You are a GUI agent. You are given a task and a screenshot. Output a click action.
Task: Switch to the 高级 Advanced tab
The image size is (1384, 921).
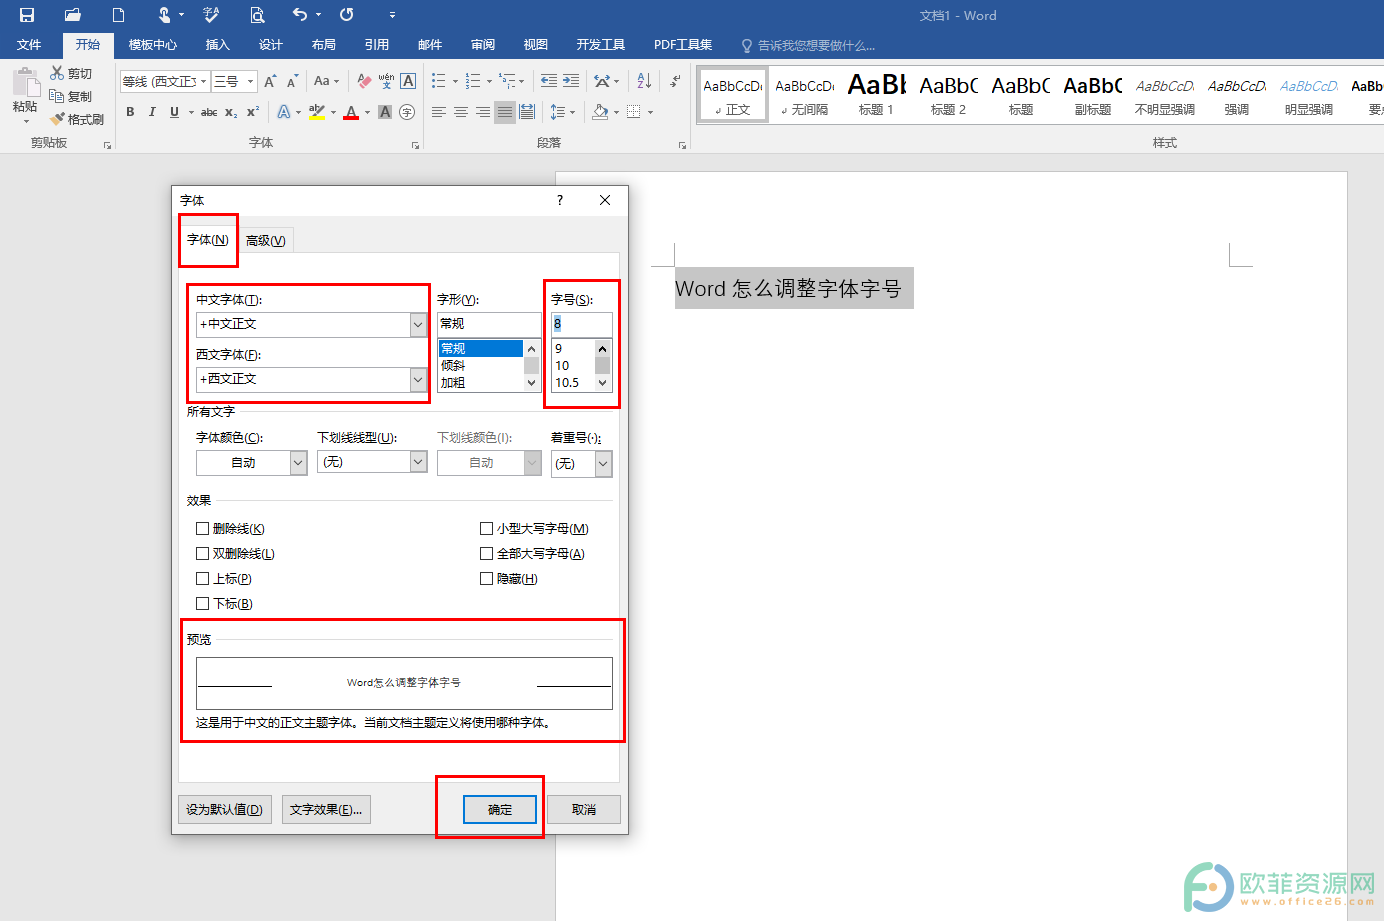click(x=266, y=240)
